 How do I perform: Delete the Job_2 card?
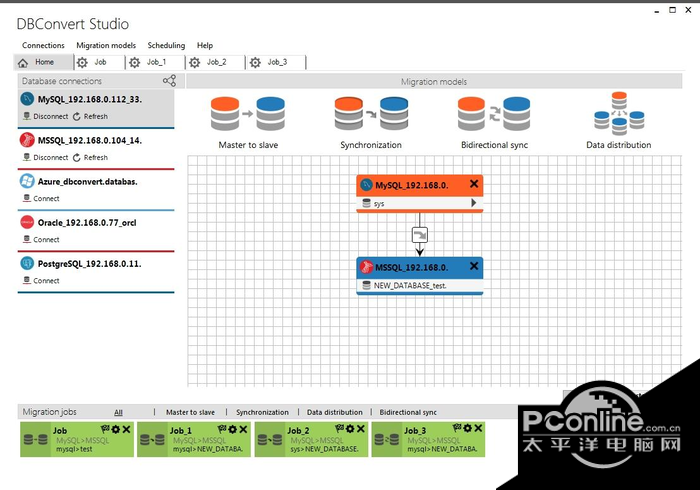pyautogui.click(x=361, y=429)
